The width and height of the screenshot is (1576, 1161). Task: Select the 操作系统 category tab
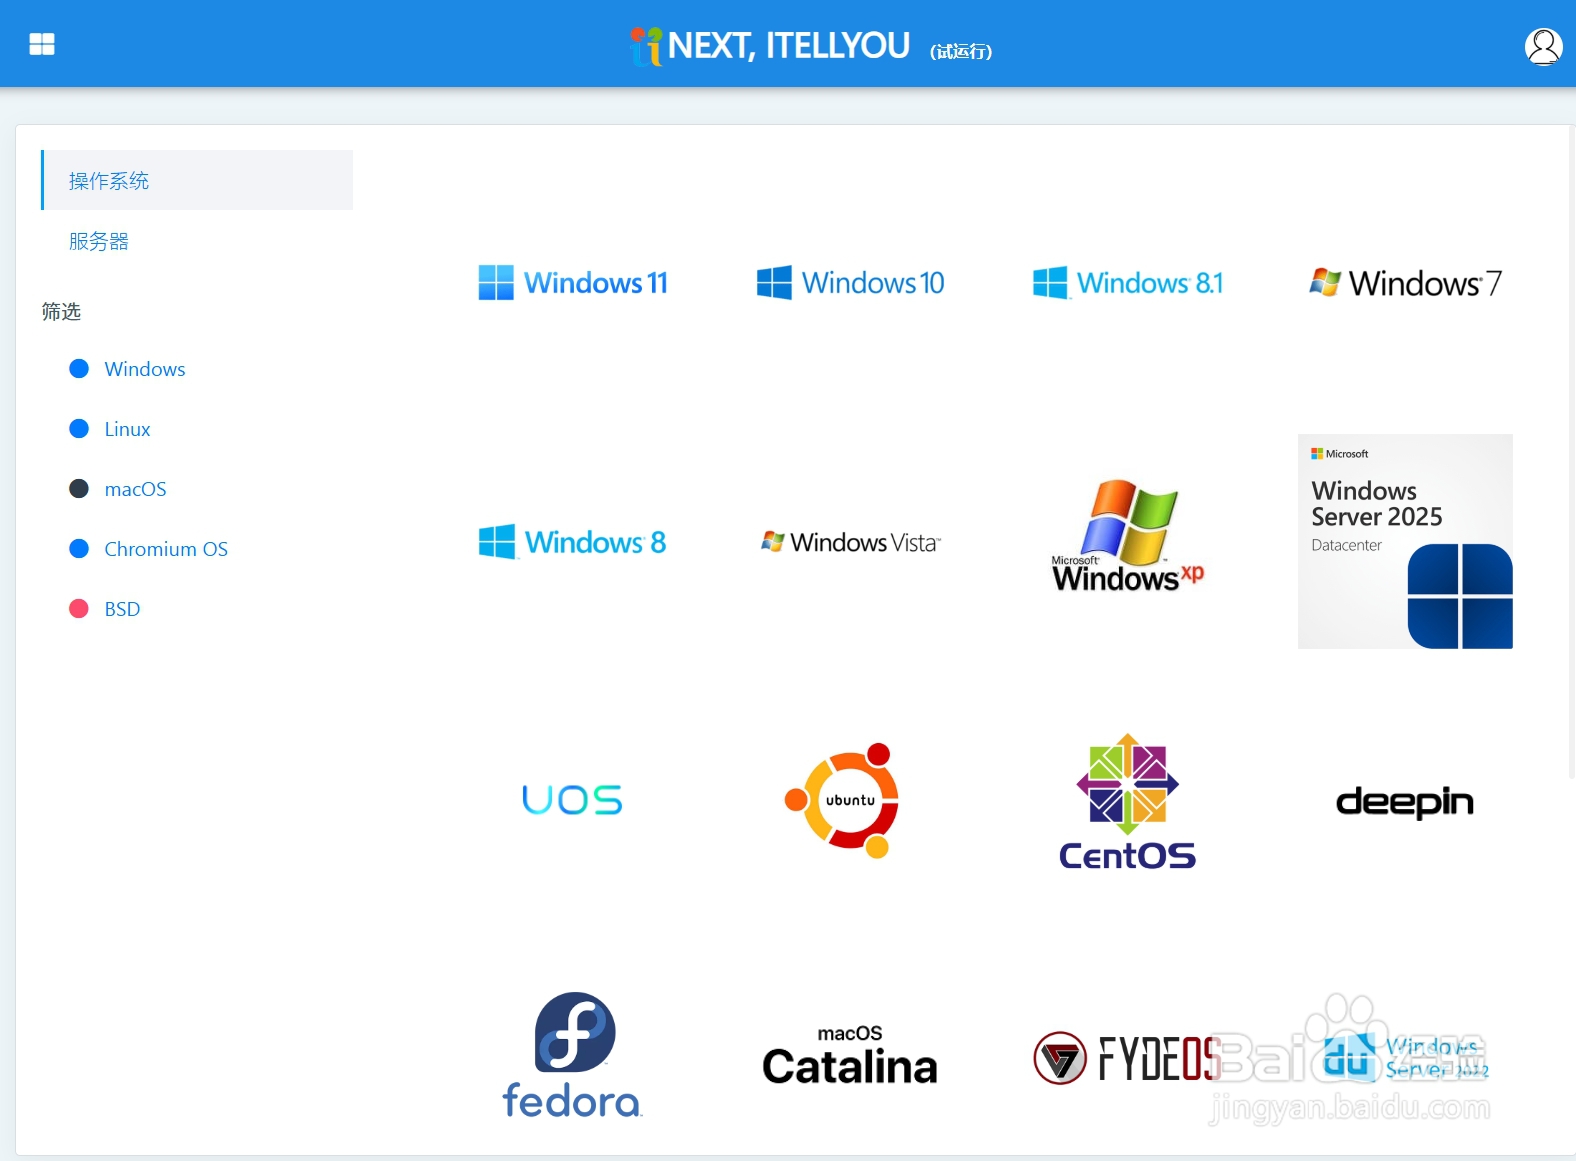[x=197, y=180]
